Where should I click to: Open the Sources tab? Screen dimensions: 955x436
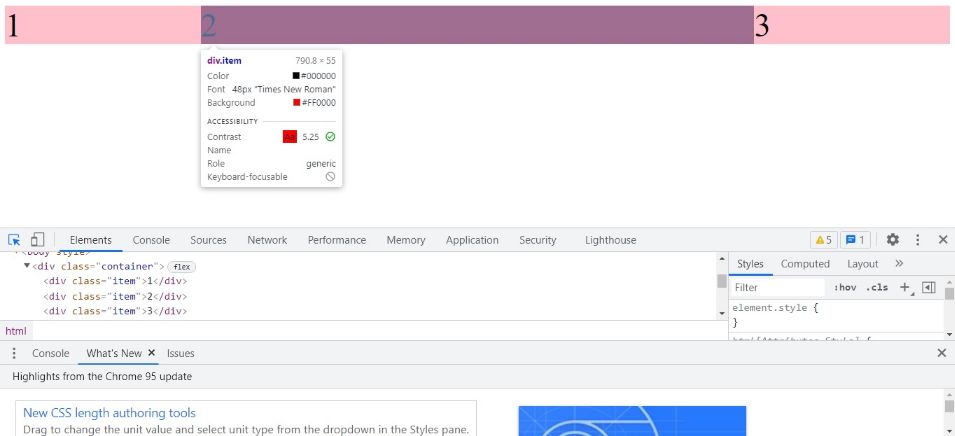[x=208, y=240]
